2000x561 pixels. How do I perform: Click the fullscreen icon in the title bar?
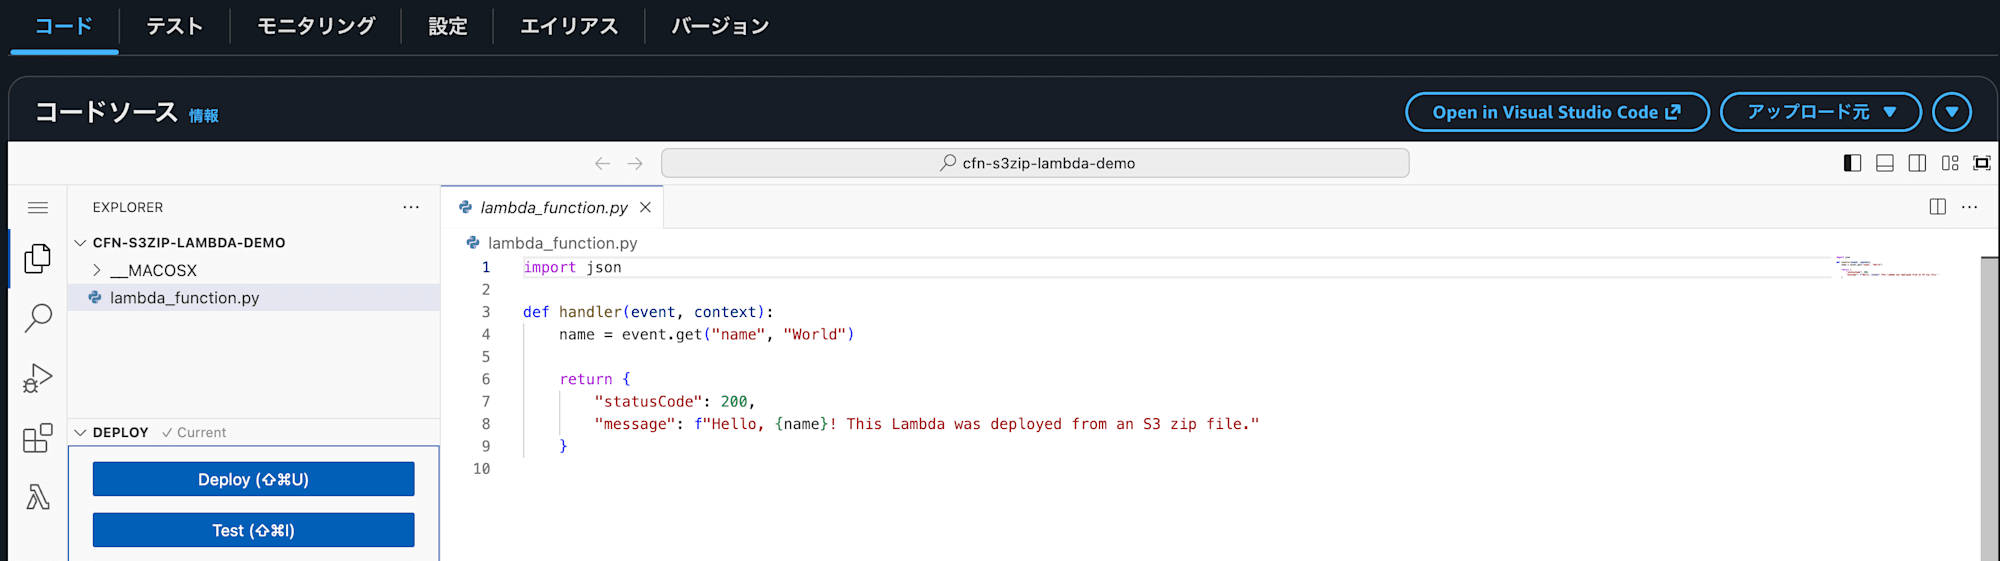(x=1982, y=163)
